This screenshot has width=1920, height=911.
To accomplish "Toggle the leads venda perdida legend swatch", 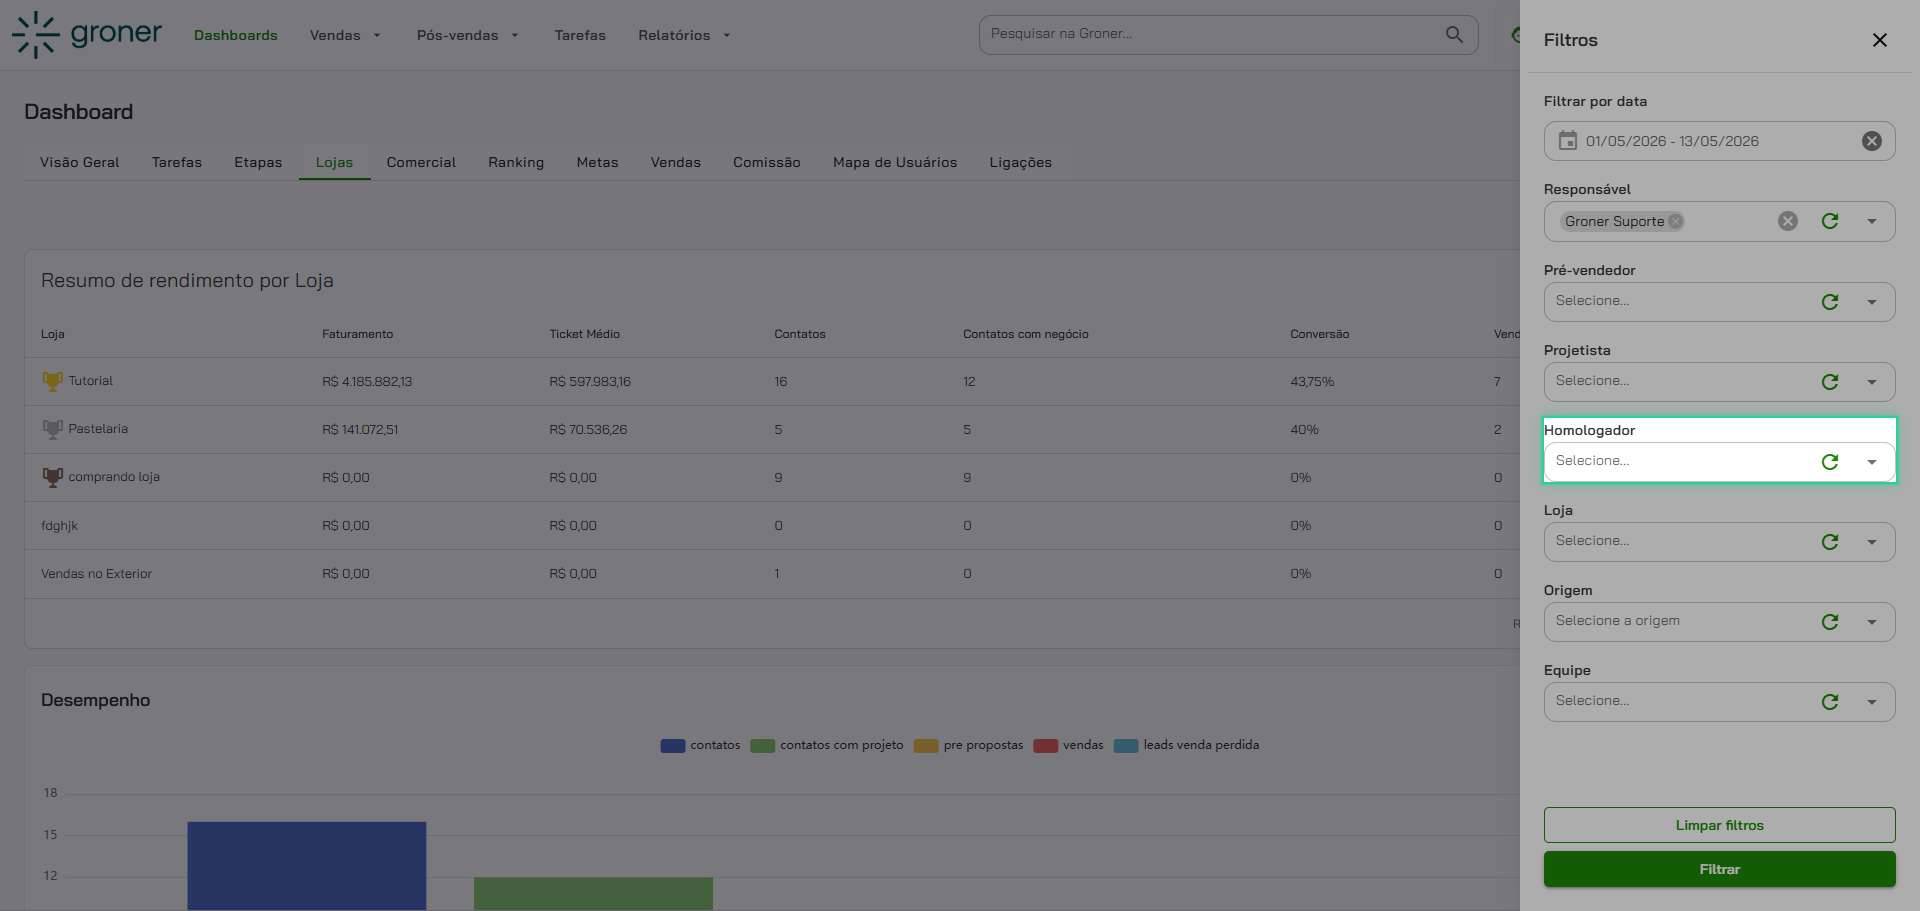I will coord(1126,746).
